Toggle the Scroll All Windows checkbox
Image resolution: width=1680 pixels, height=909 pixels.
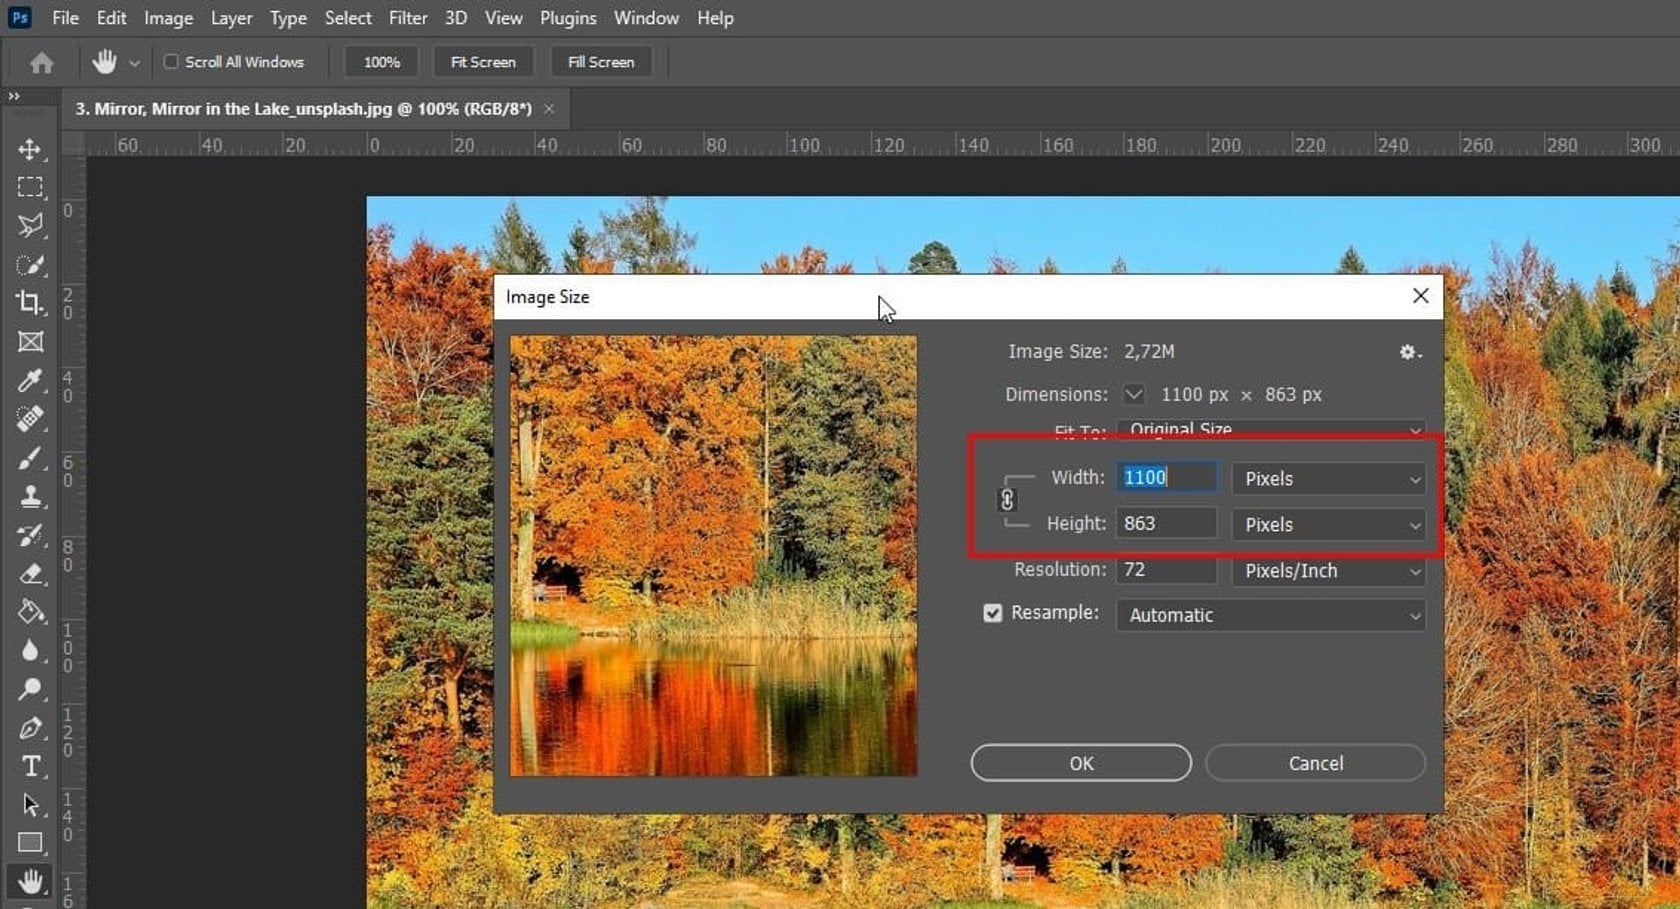(x=170, y=61)
